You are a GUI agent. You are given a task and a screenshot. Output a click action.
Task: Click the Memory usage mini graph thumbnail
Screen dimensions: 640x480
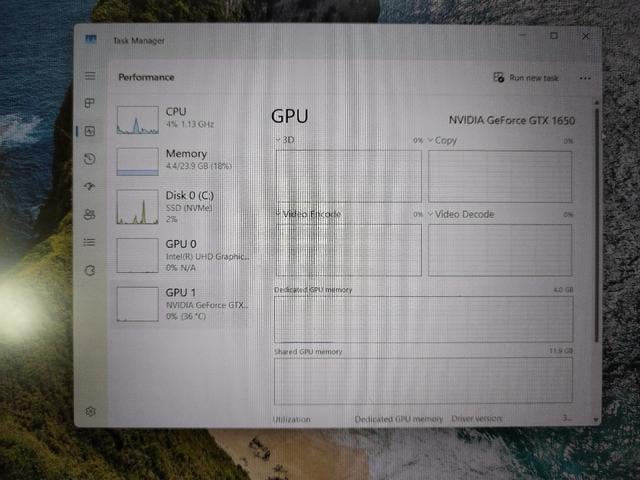point(138,162)
